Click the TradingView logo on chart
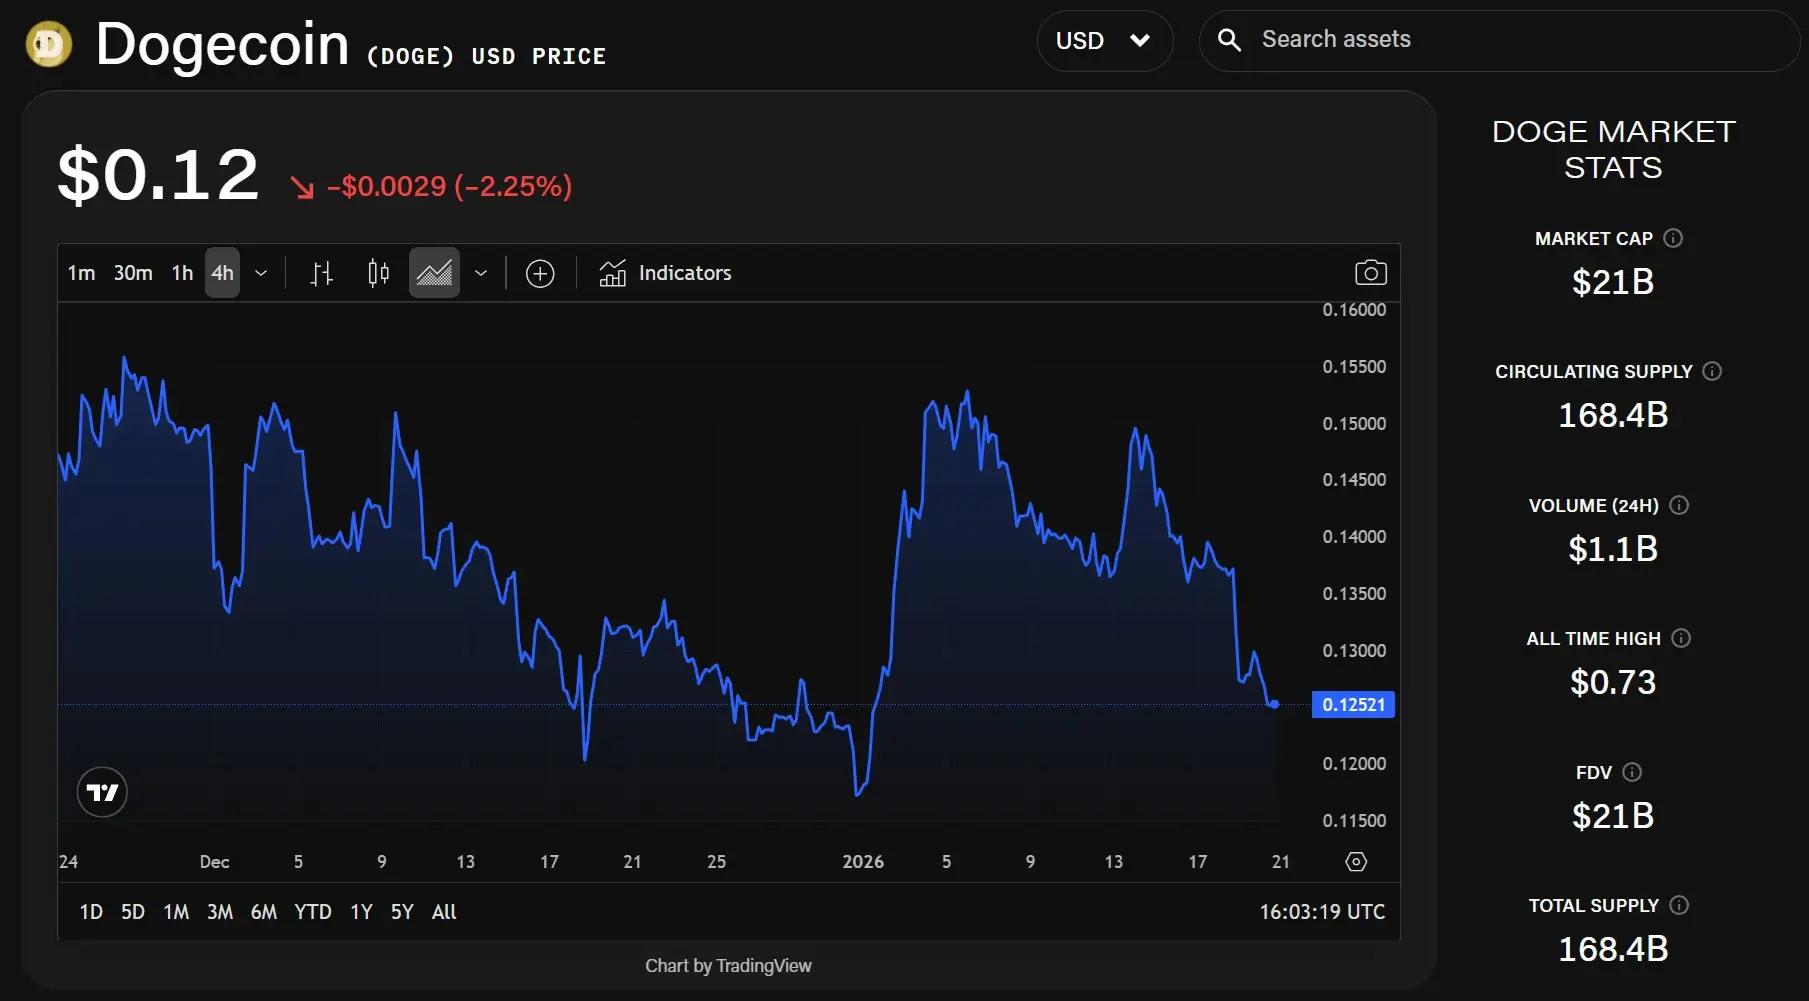The height and width of the screenshot is (1001, 1809). tap(102, 793)
